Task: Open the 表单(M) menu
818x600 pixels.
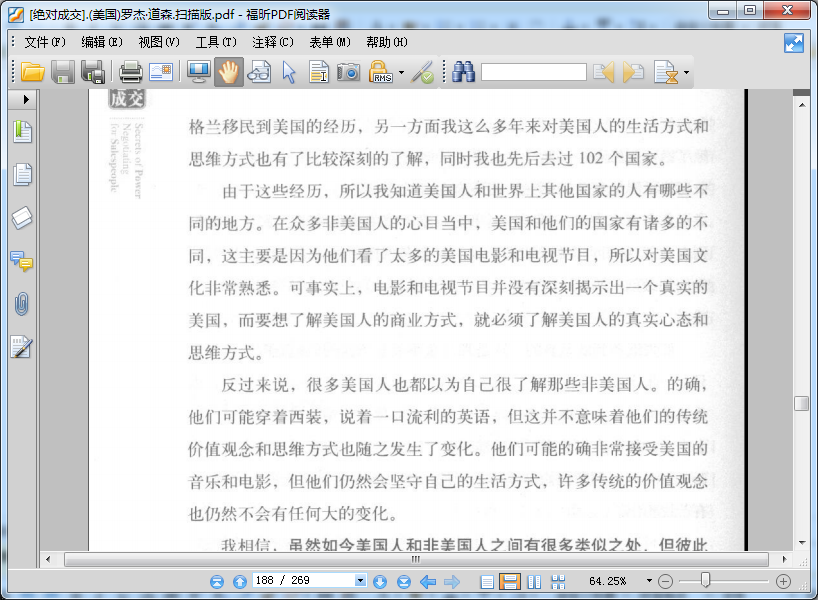Action: 330,42
